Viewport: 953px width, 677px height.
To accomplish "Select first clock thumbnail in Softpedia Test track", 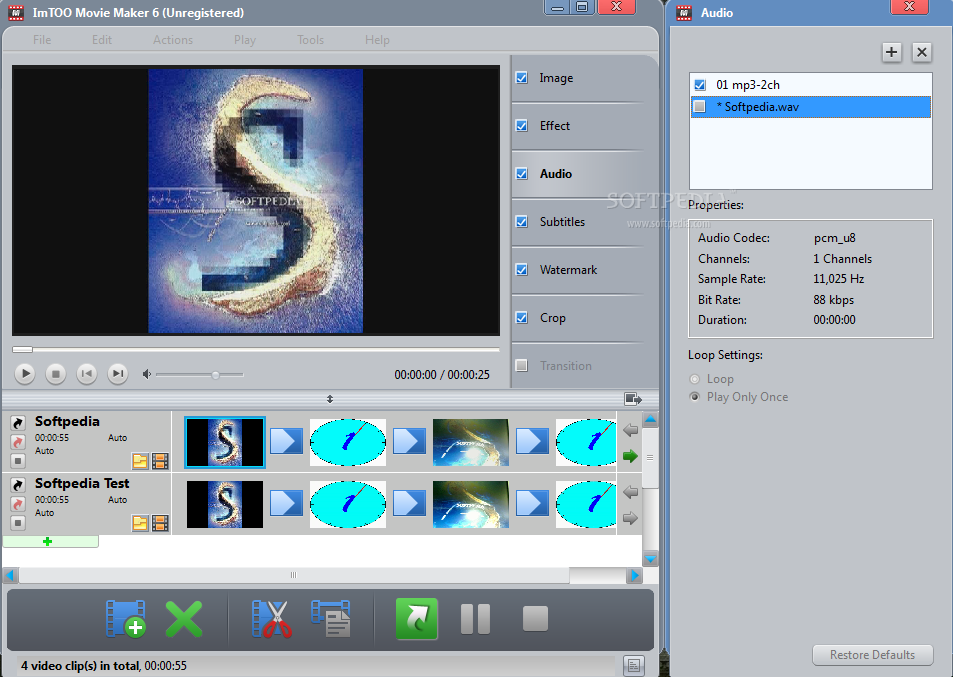I will click(x=348, y=504).
